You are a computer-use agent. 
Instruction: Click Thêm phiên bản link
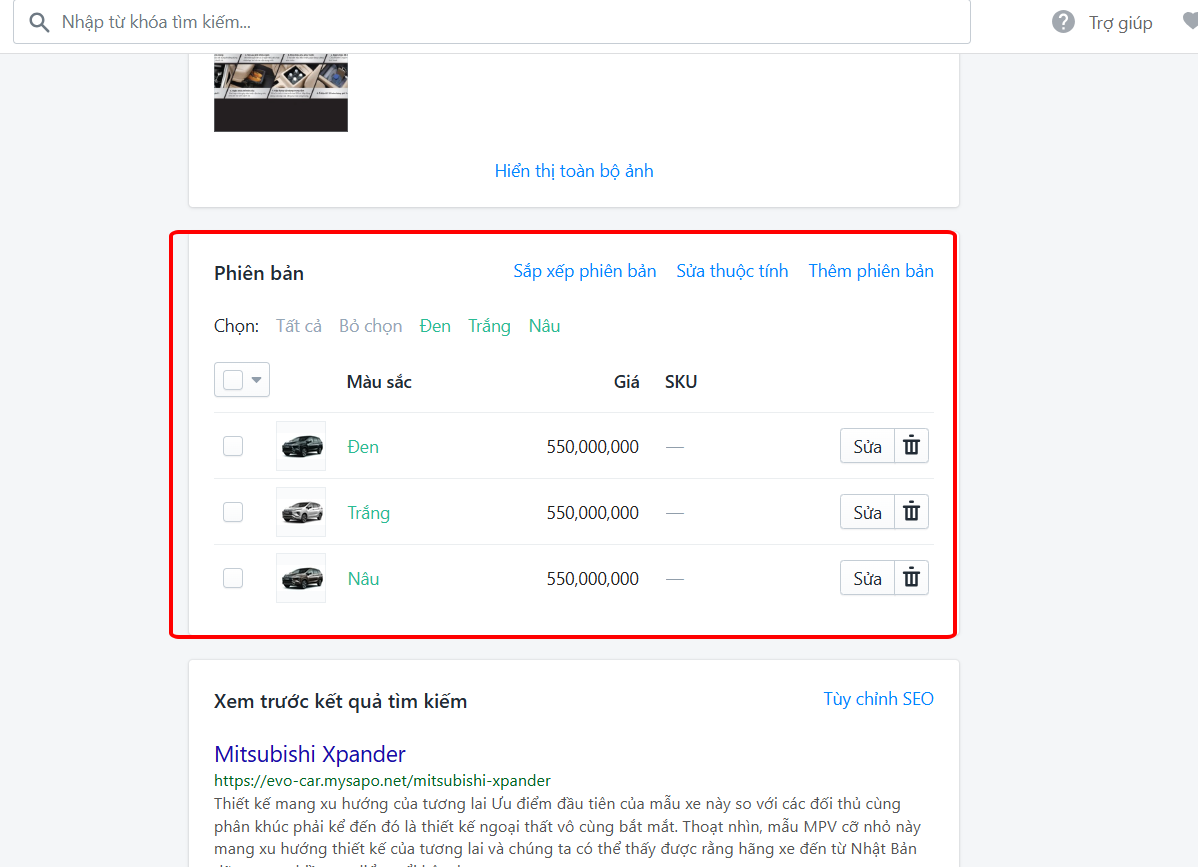pyautogui.click(x=871, y=271)
